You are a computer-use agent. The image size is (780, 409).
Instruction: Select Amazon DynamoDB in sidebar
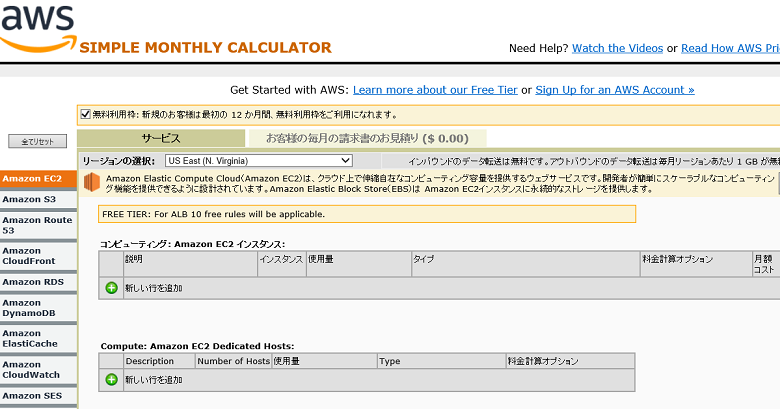(x=38, y=308)
